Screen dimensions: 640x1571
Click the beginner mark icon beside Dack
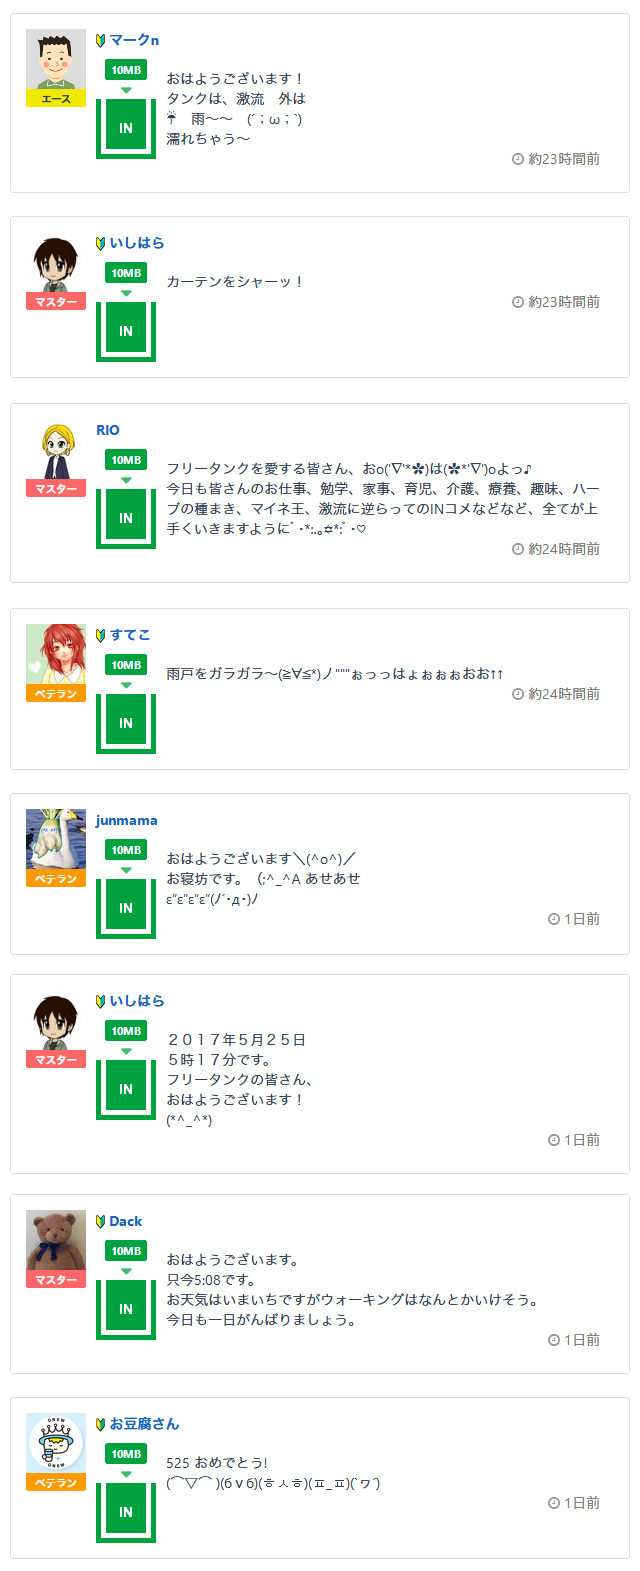click(x=101, y=1221)
